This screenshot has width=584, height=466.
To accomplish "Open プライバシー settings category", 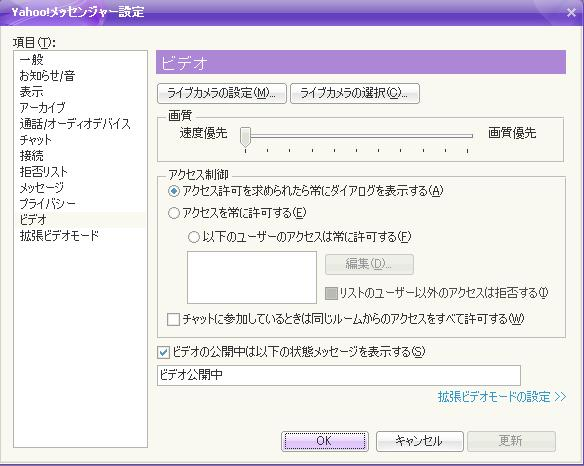I will (x=47, y=204).
